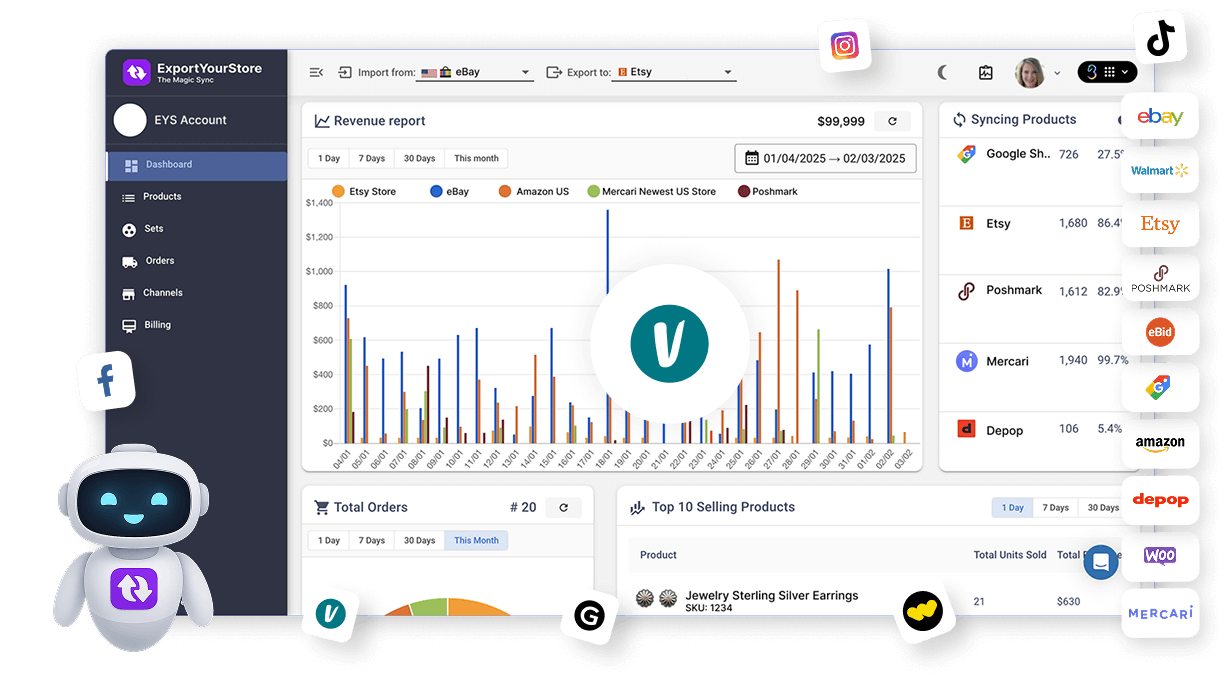1226x688 pixels.
Task: Click the floating amazon logo tile
Action: [x=1160, y=443]
